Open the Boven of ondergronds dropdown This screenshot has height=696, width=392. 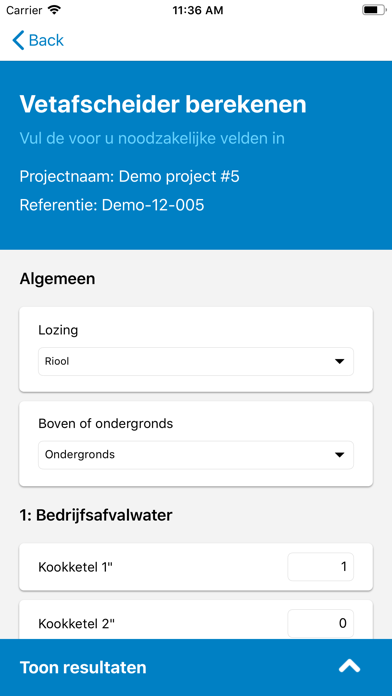[x=196, y=455]
